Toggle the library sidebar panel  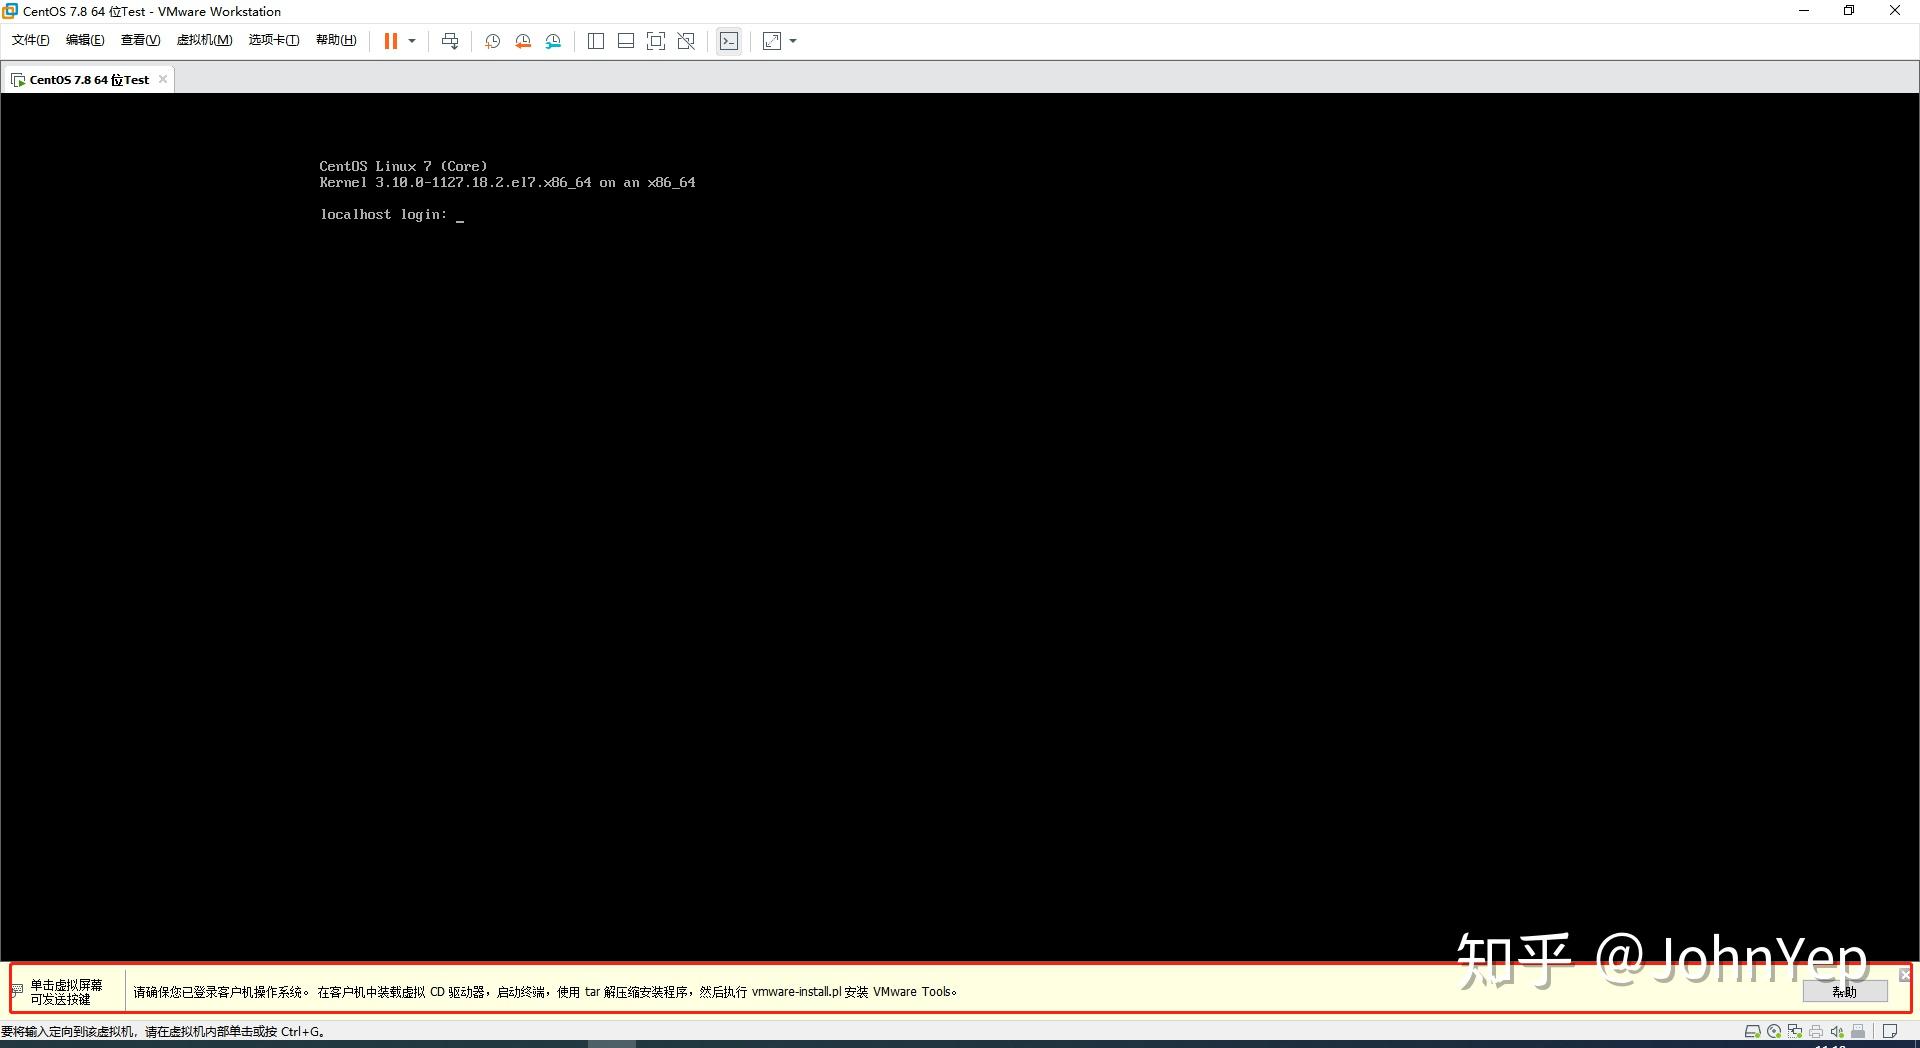click(x=596, y=41)
